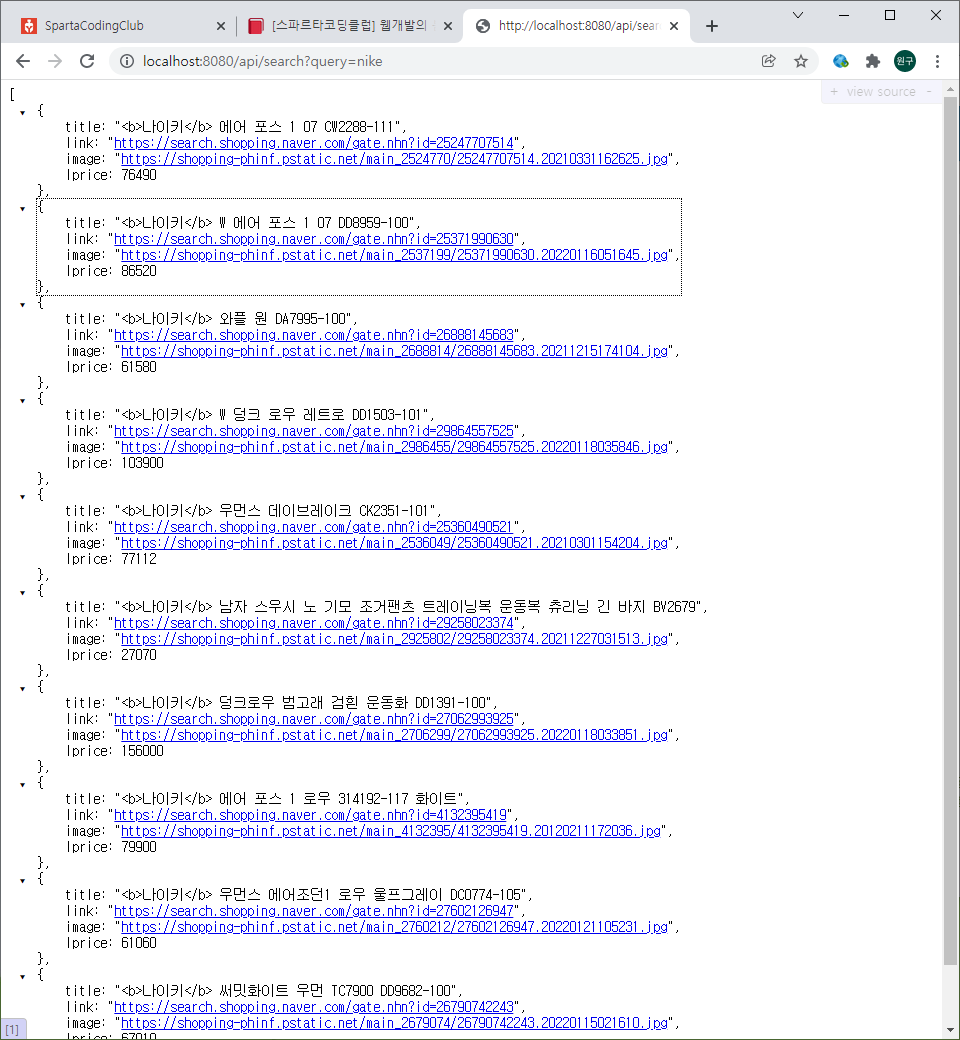Collapse the 314192-117 JSON object
Image resolution: width=960 pixels, height=1040 pixels.
(x=23, y=785)
